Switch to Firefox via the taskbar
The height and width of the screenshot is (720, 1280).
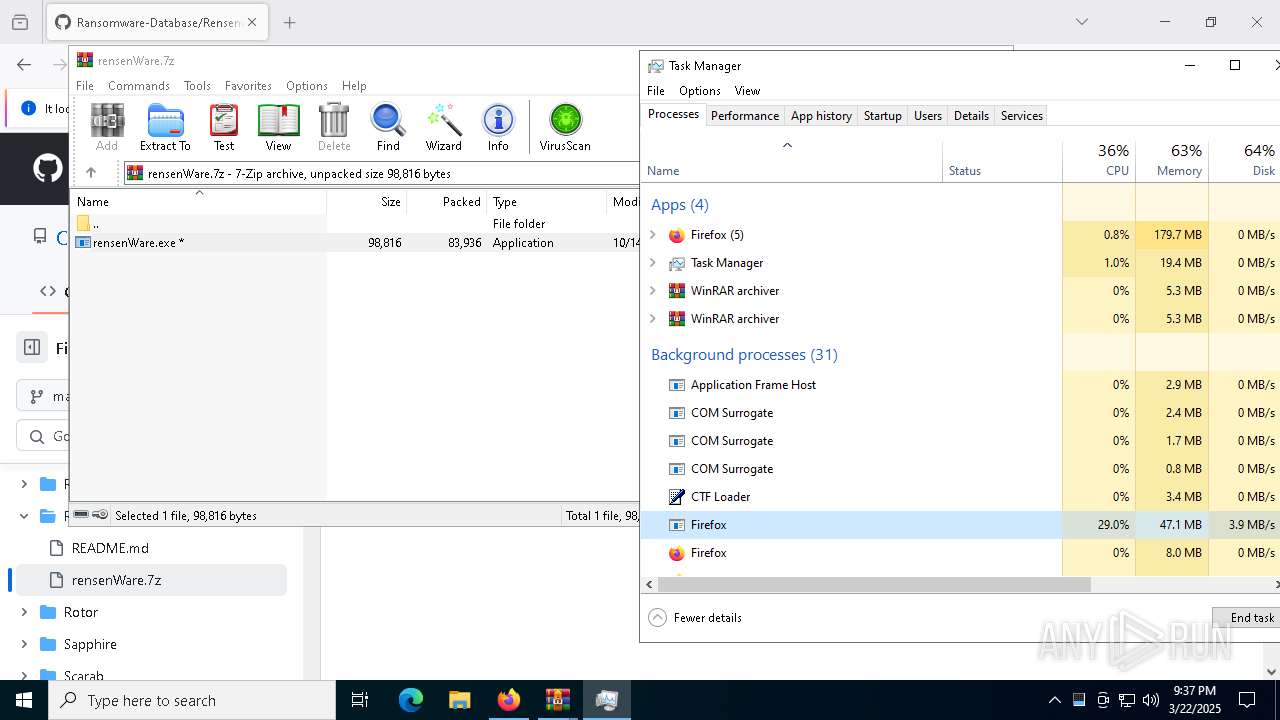pyautogui.click(x=509, y=700)
